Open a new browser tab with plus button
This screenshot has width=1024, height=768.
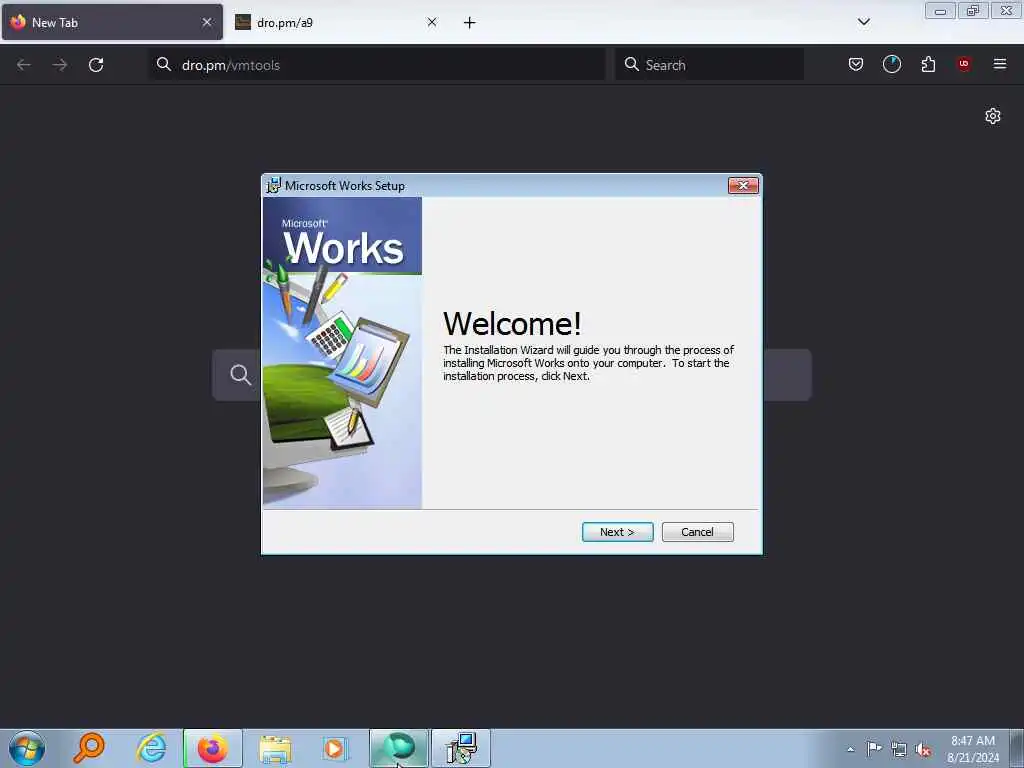pyautogui.click(x=470, y=23)
